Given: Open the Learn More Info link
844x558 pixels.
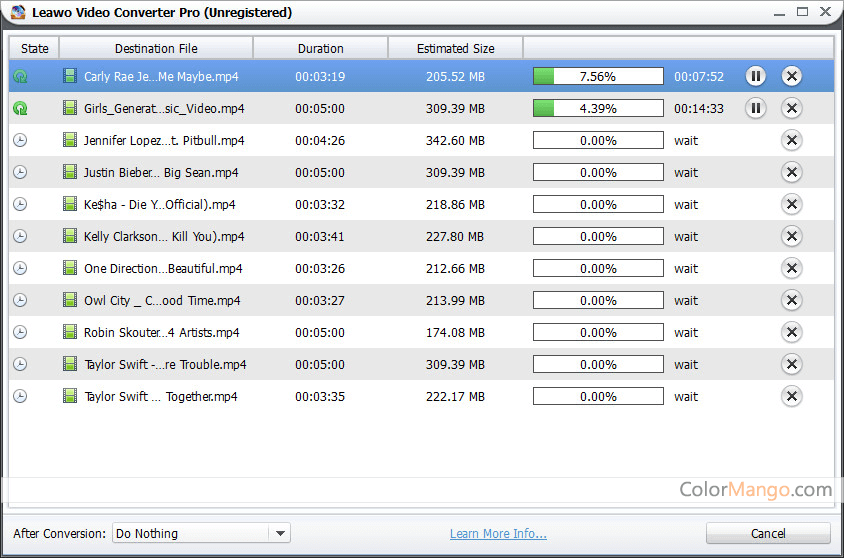Looking at the screenshot, I should tap(498, 534).
